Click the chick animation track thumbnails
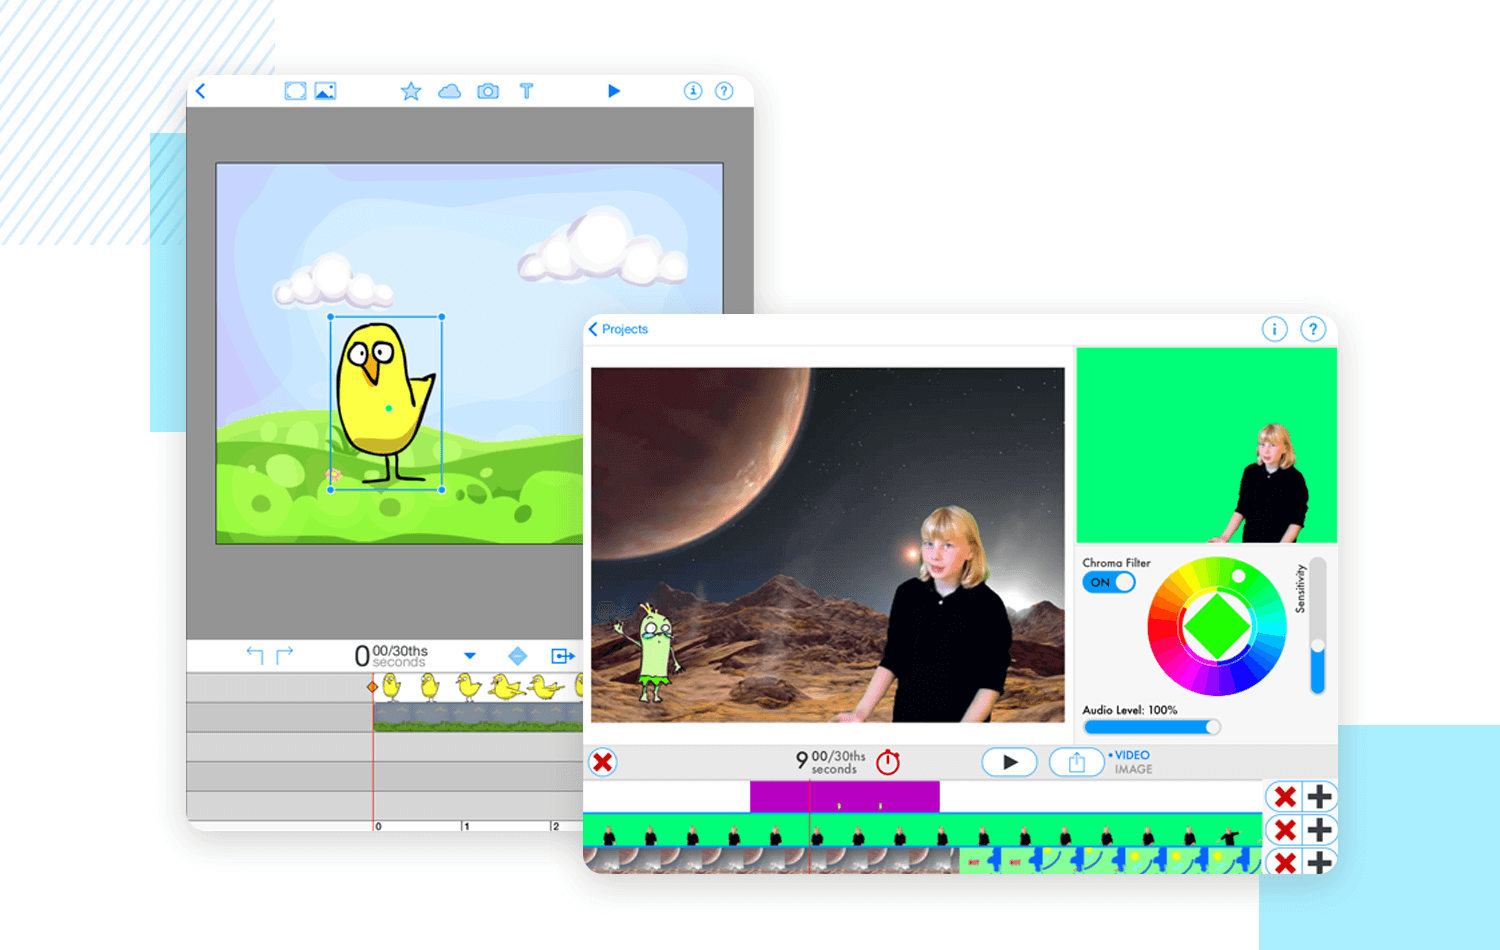Image resolution: width=1500 pixels, height=950 pixels. point(480,687)
